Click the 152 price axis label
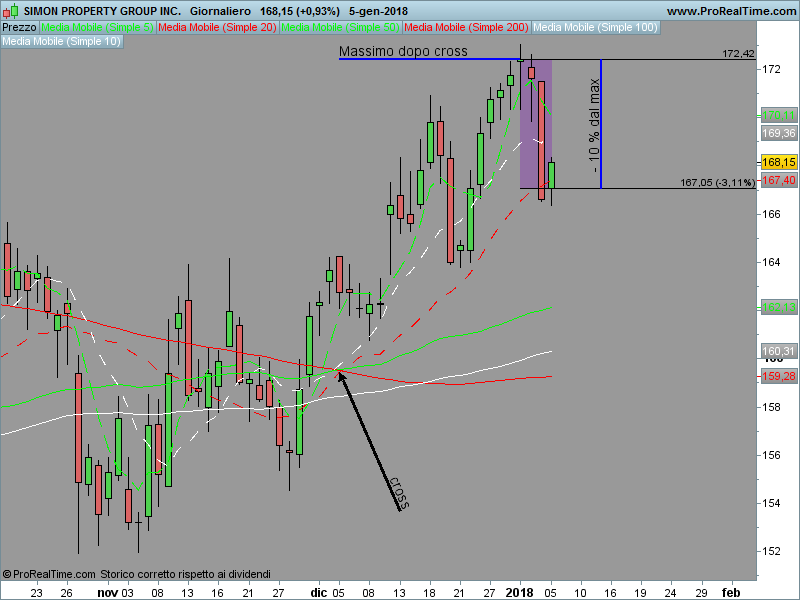The width and height of the screenshot is (800, 600). (x=771, y=551)
